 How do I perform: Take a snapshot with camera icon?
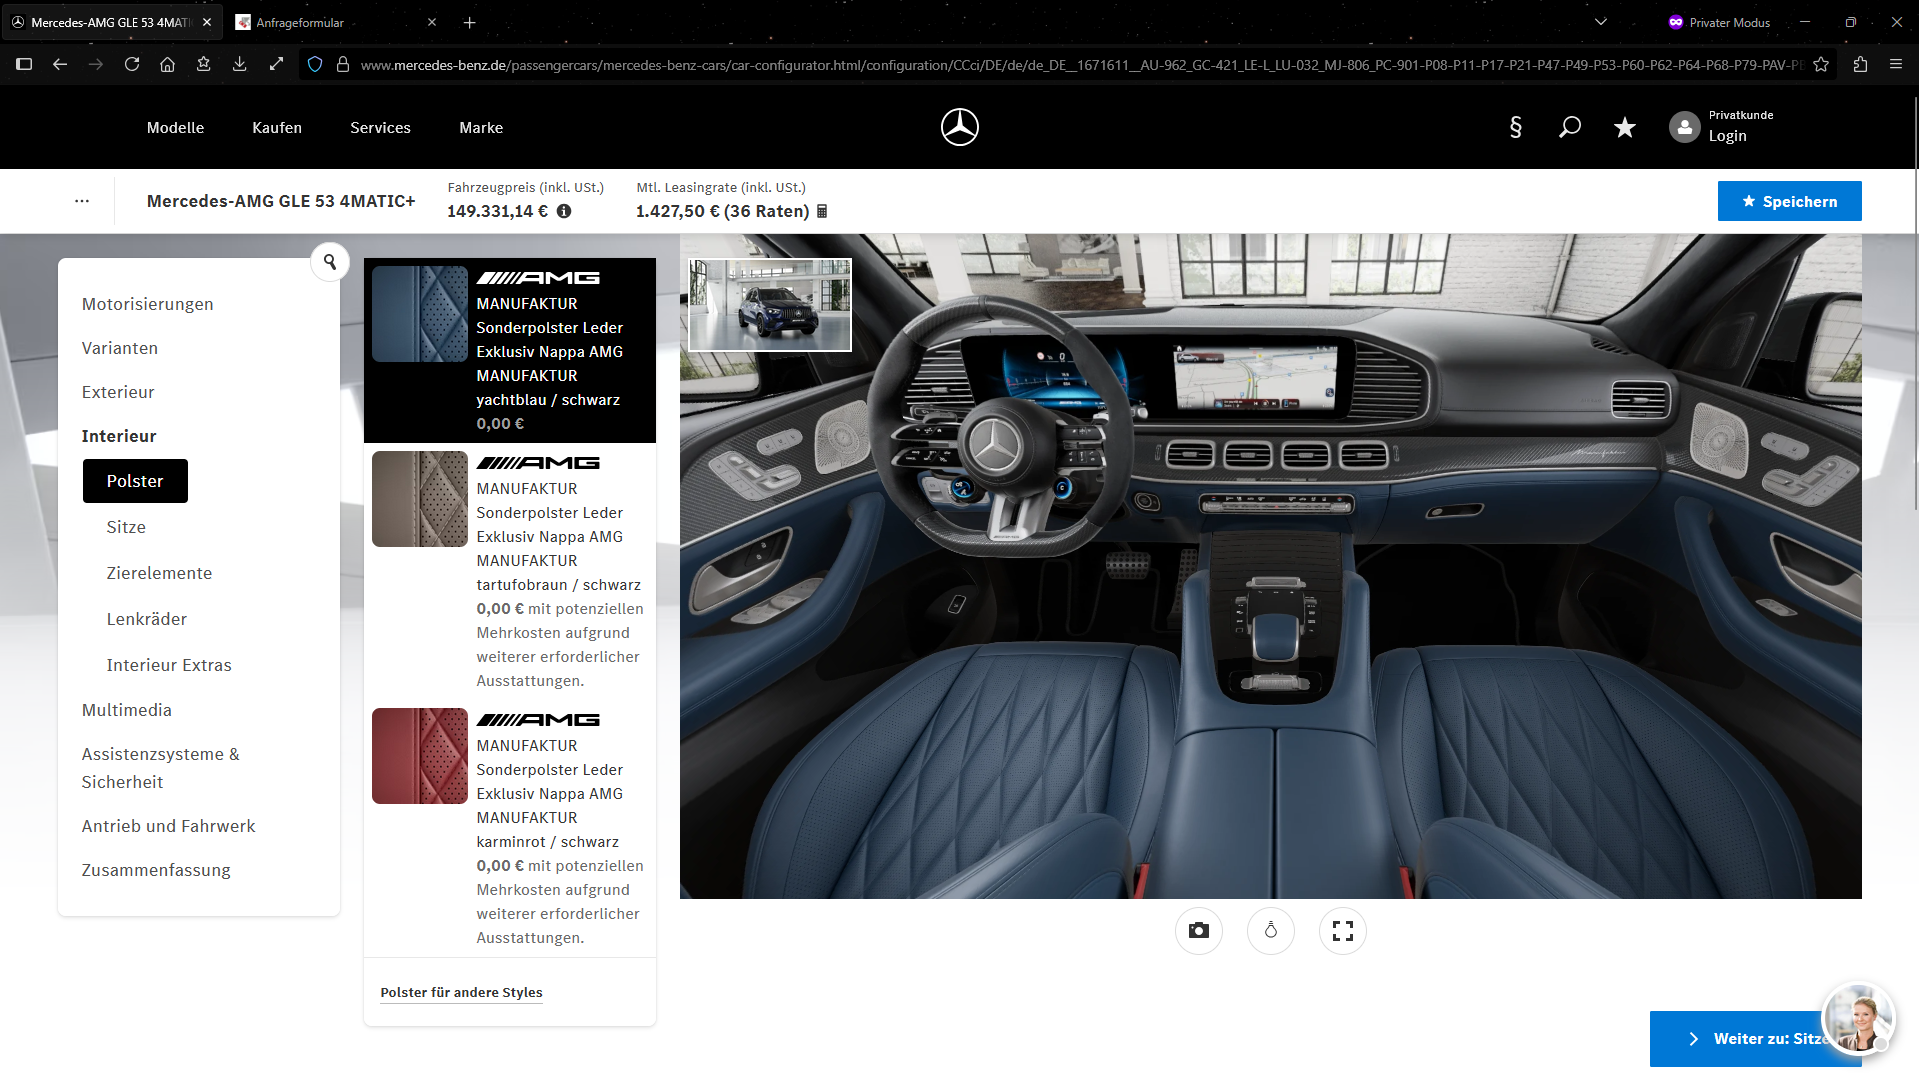[1198, 931]
